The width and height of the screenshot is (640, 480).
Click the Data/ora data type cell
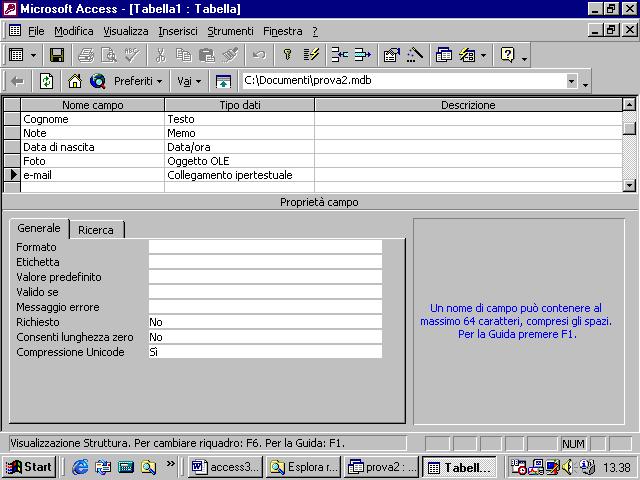[x=240, y=147]
